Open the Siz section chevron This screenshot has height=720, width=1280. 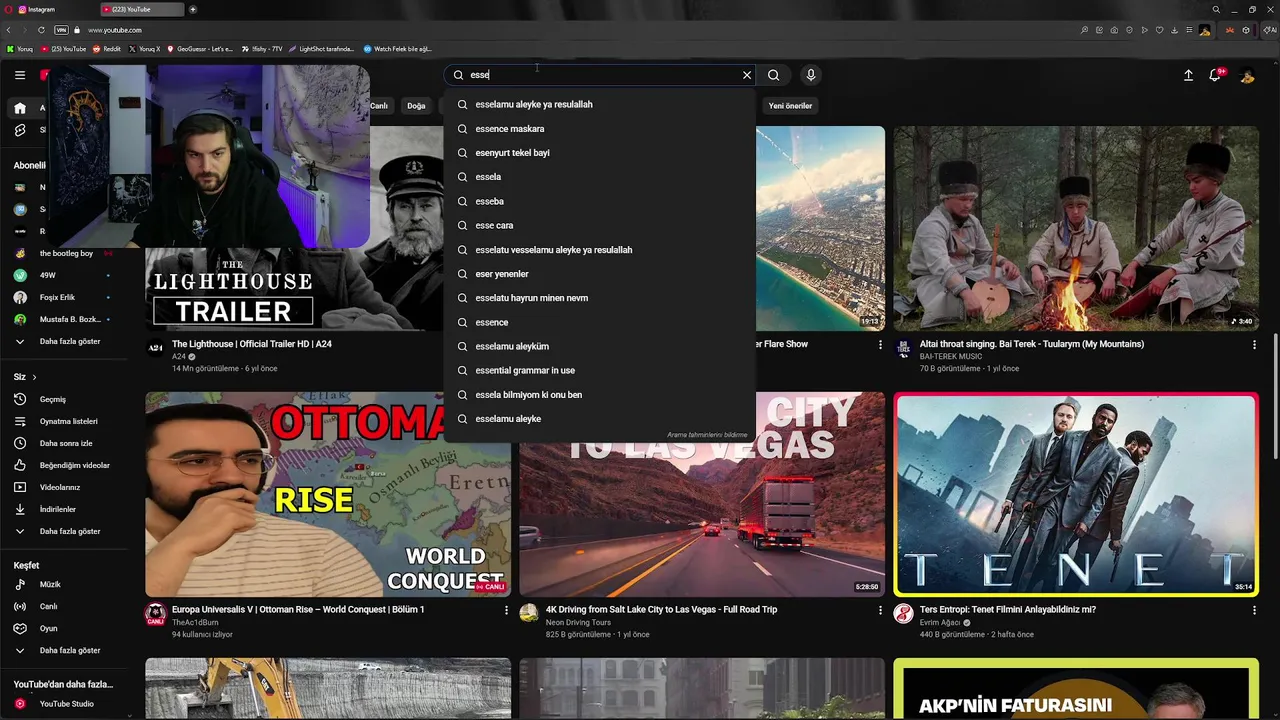tap(34, 377)
